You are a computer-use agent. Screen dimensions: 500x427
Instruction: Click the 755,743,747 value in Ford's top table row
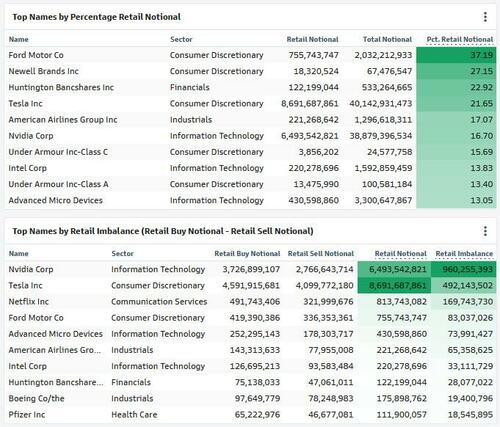[x=313, y=55]
